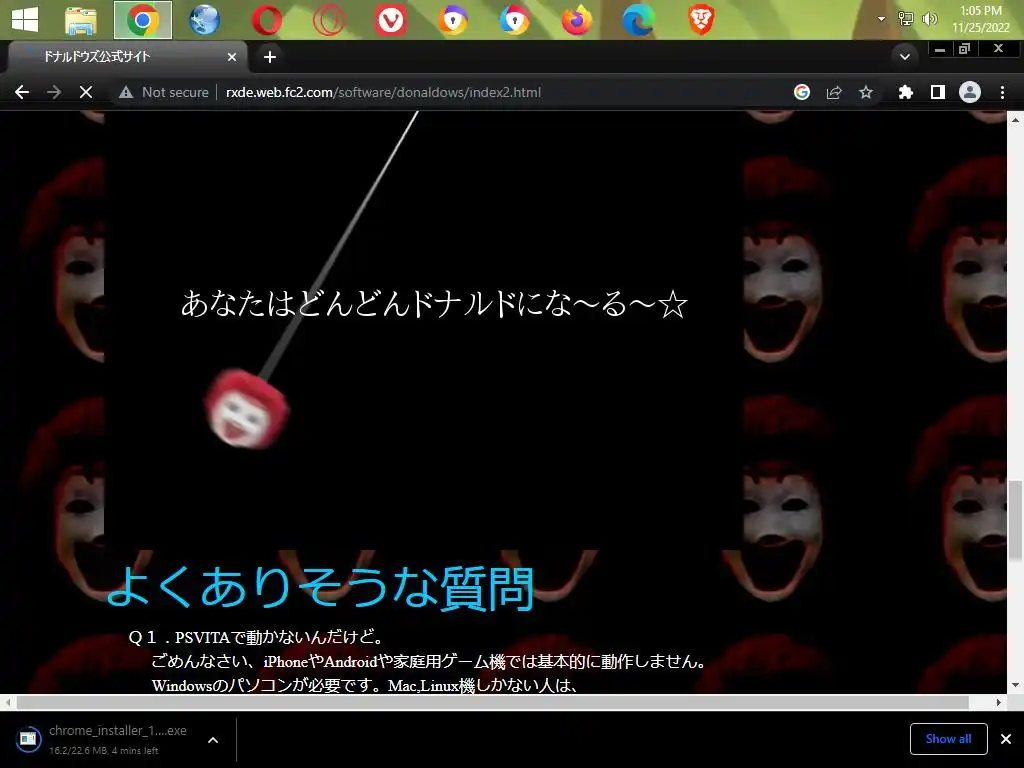
Task: Click the よくありそうな質問 heading
Action: click(x=321, y=588)
